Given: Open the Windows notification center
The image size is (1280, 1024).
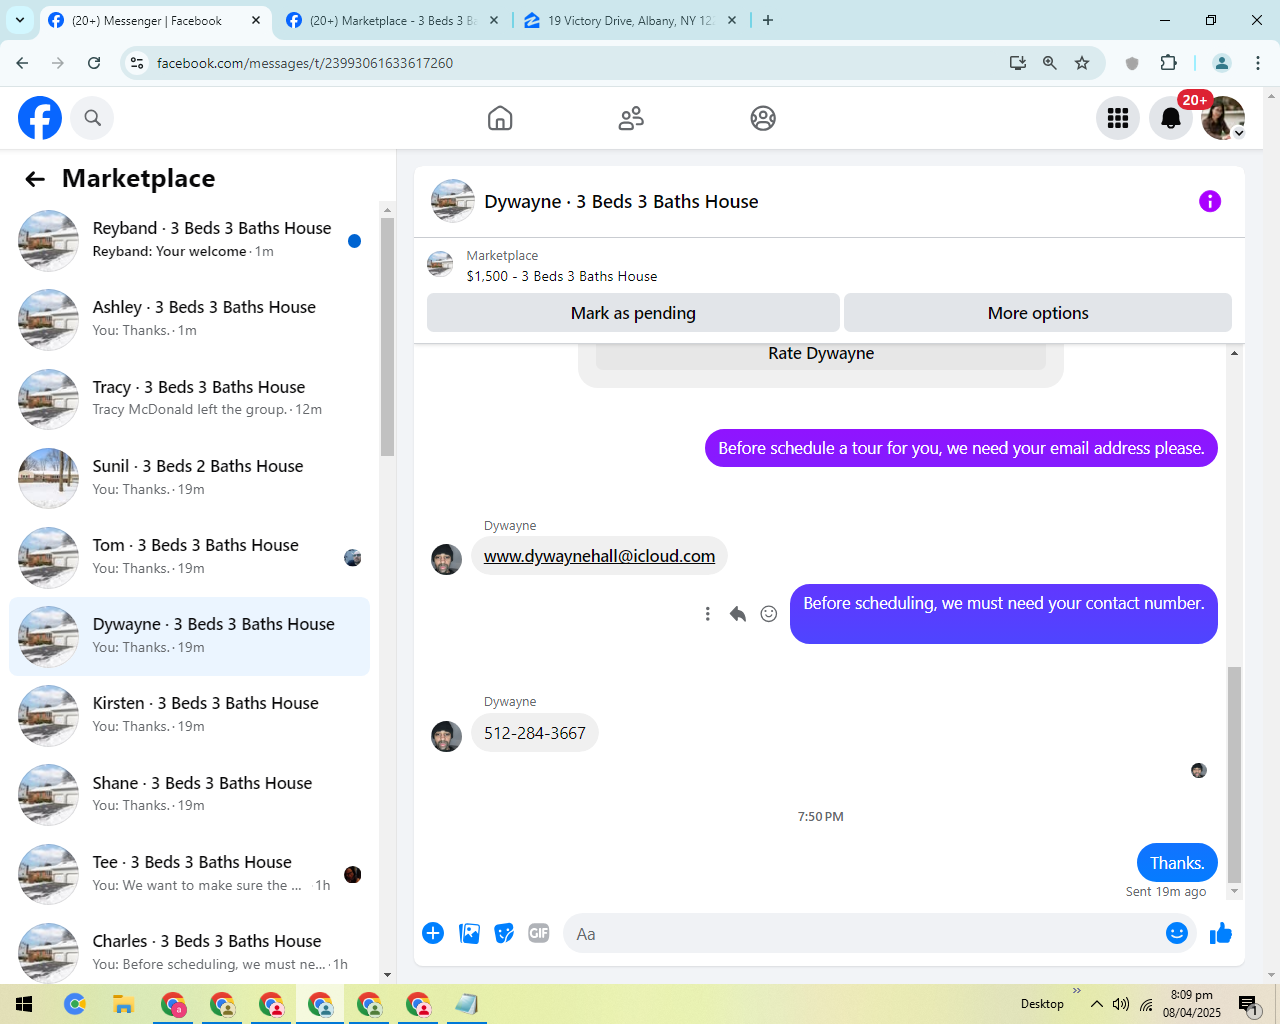Looking at the screenshot, I should pyautogui.click(x=1248, y=1004).
